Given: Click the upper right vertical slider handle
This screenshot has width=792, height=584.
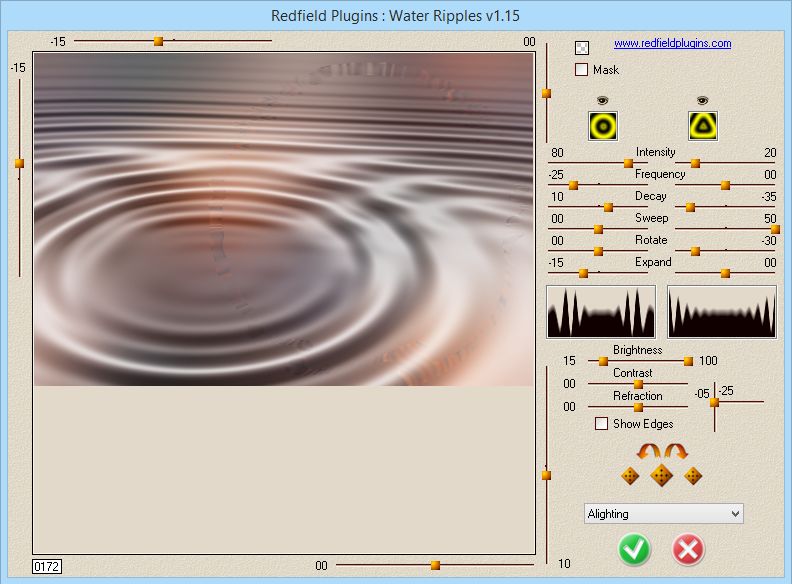Looking at the screenshot, I should [547, 93].
